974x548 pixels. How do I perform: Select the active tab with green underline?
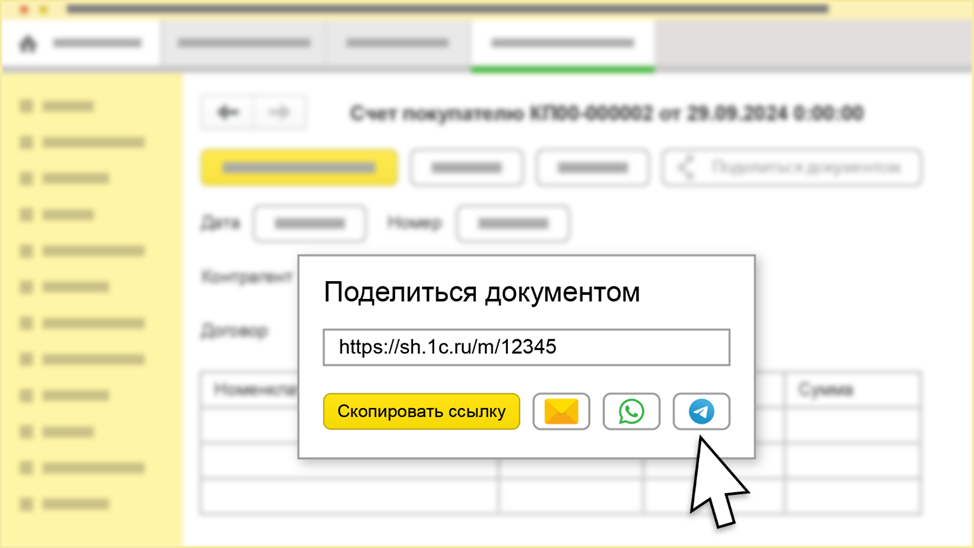coord(562,44)
